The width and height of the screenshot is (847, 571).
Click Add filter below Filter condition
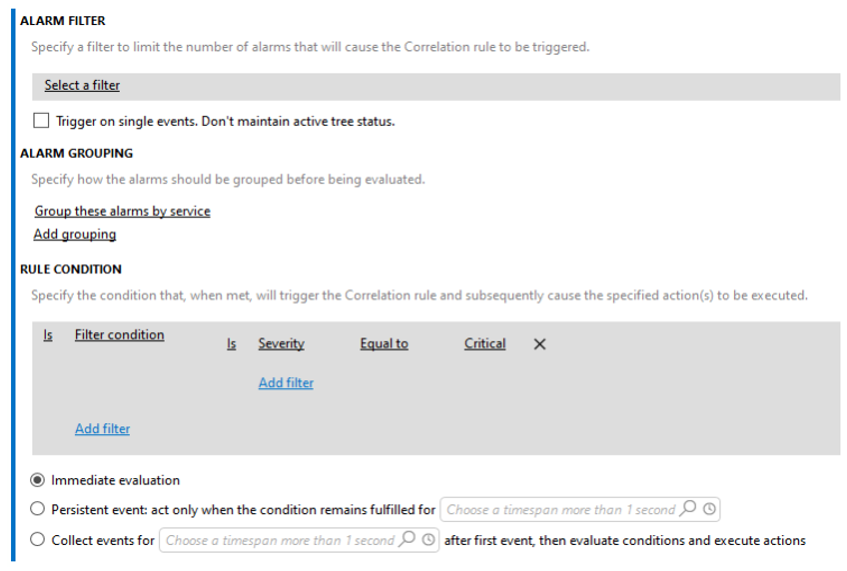102,429
